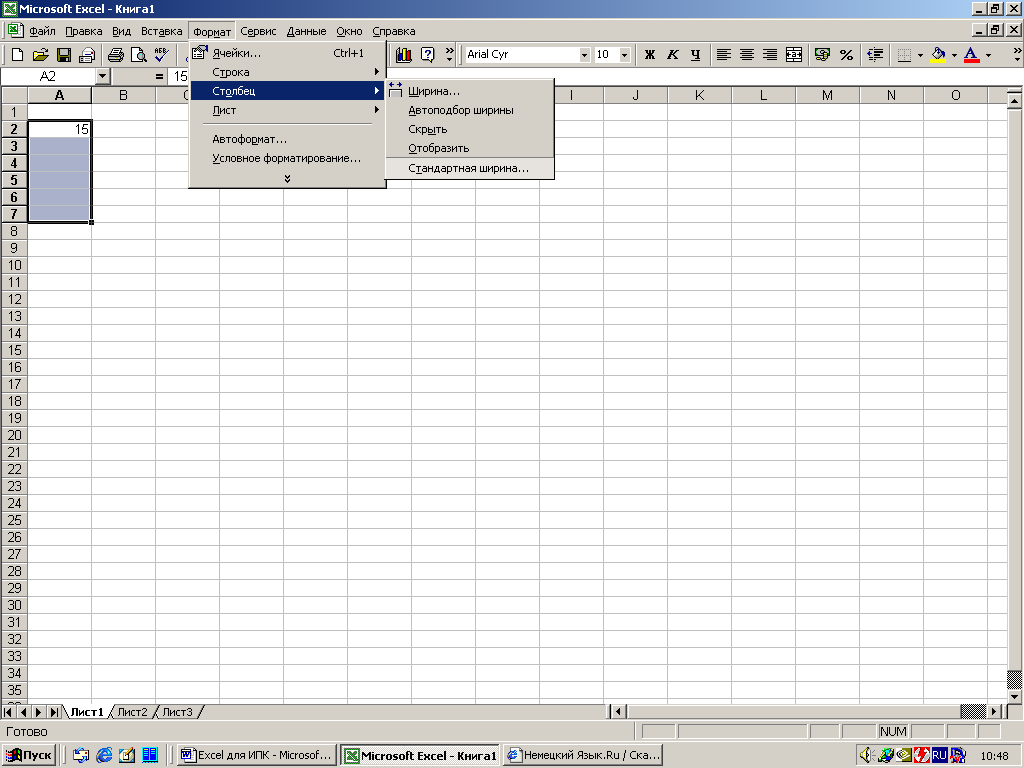Select Ширина... in the column submenu
This screenshot has width=1024, height=768.
pyautogui.click(x=470, y=91)
